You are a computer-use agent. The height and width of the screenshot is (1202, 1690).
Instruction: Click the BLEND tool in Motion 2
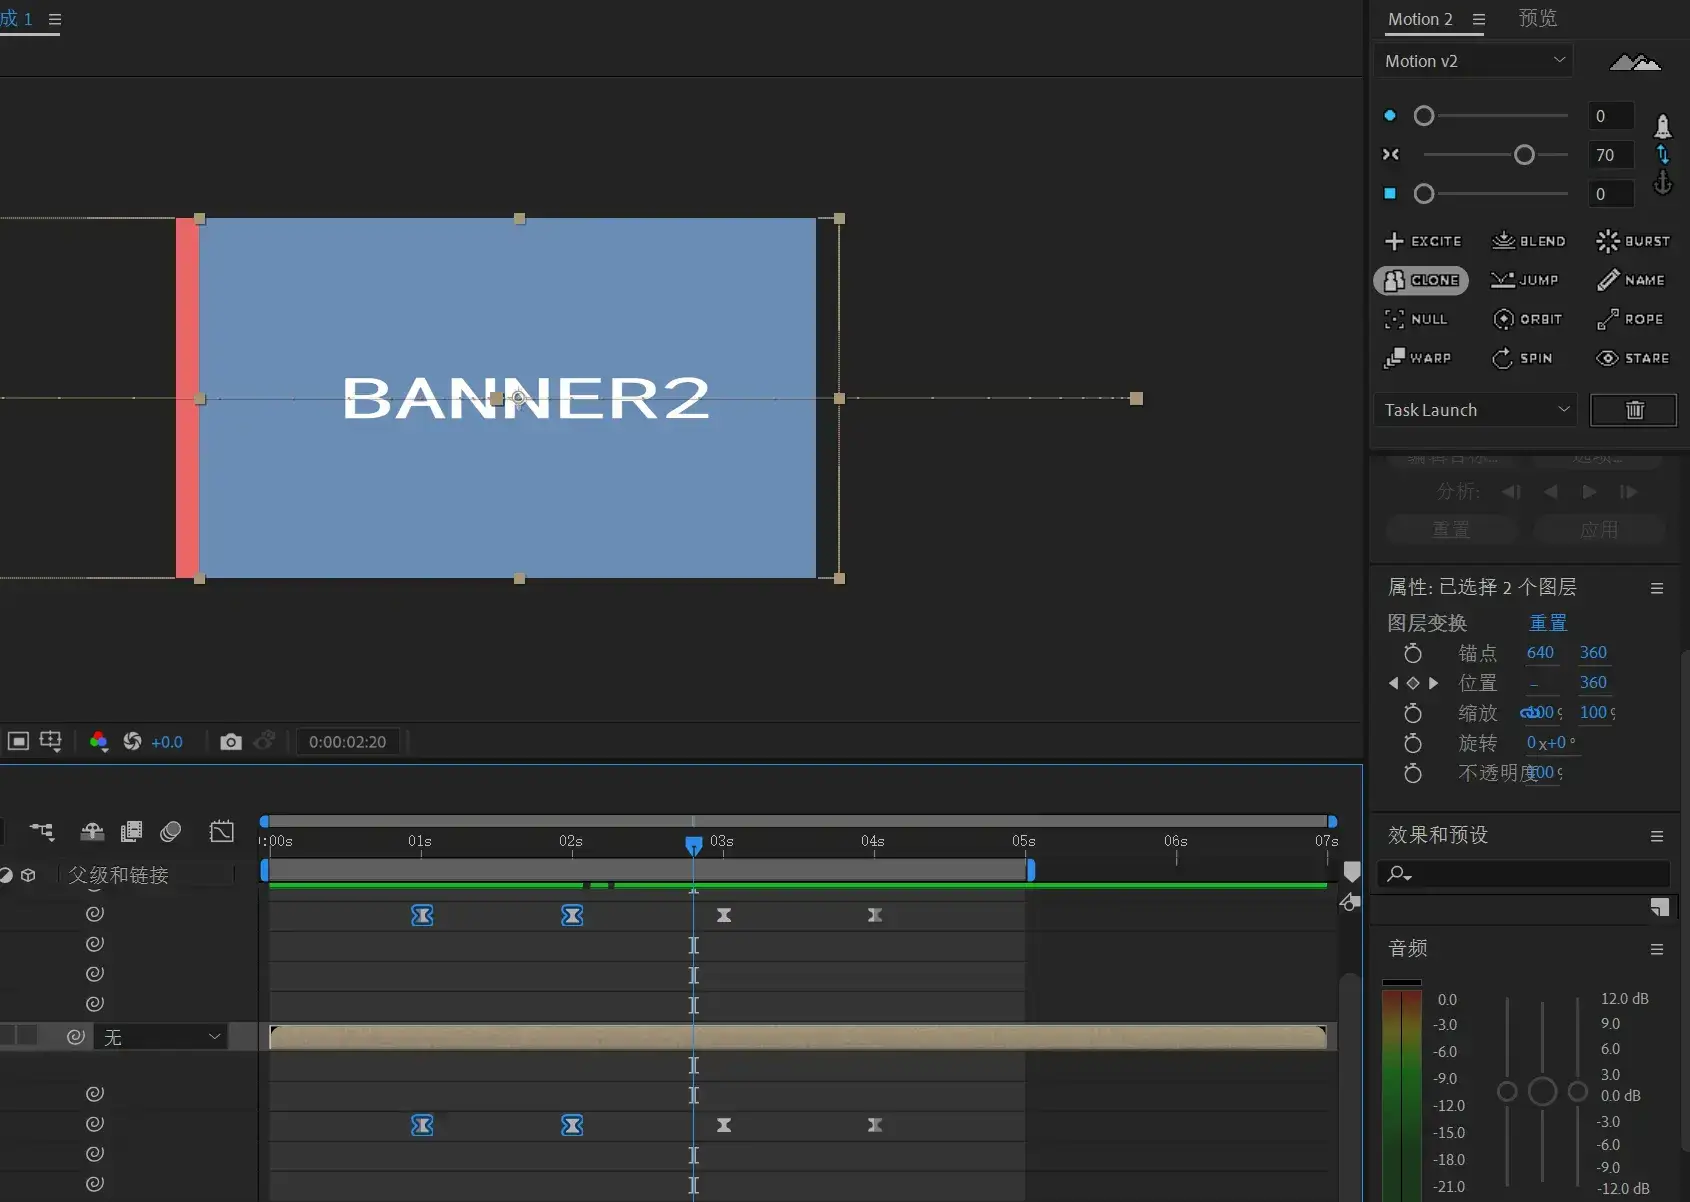coord(1529,241)
